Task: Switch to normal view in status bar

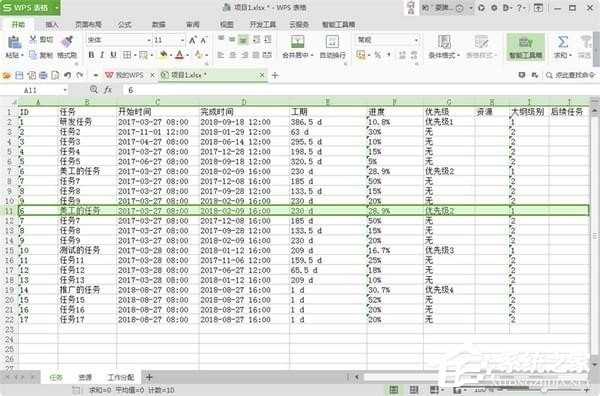Action: click(394, 390)
